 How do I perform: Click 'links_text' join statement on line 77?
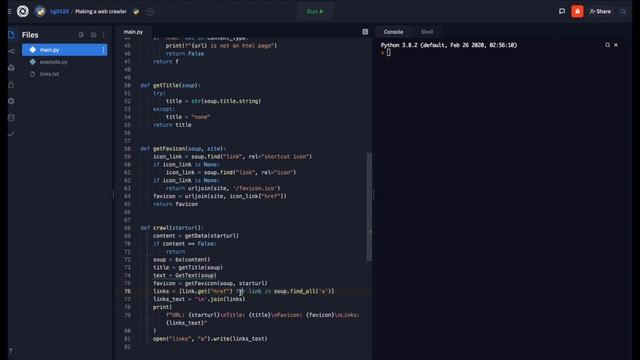[x=199, y=299]
